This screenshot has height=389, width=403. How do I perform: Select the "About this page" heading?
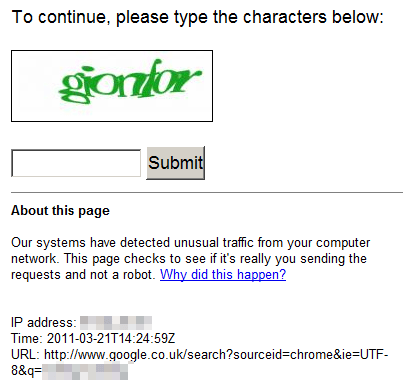click(60, 211)
